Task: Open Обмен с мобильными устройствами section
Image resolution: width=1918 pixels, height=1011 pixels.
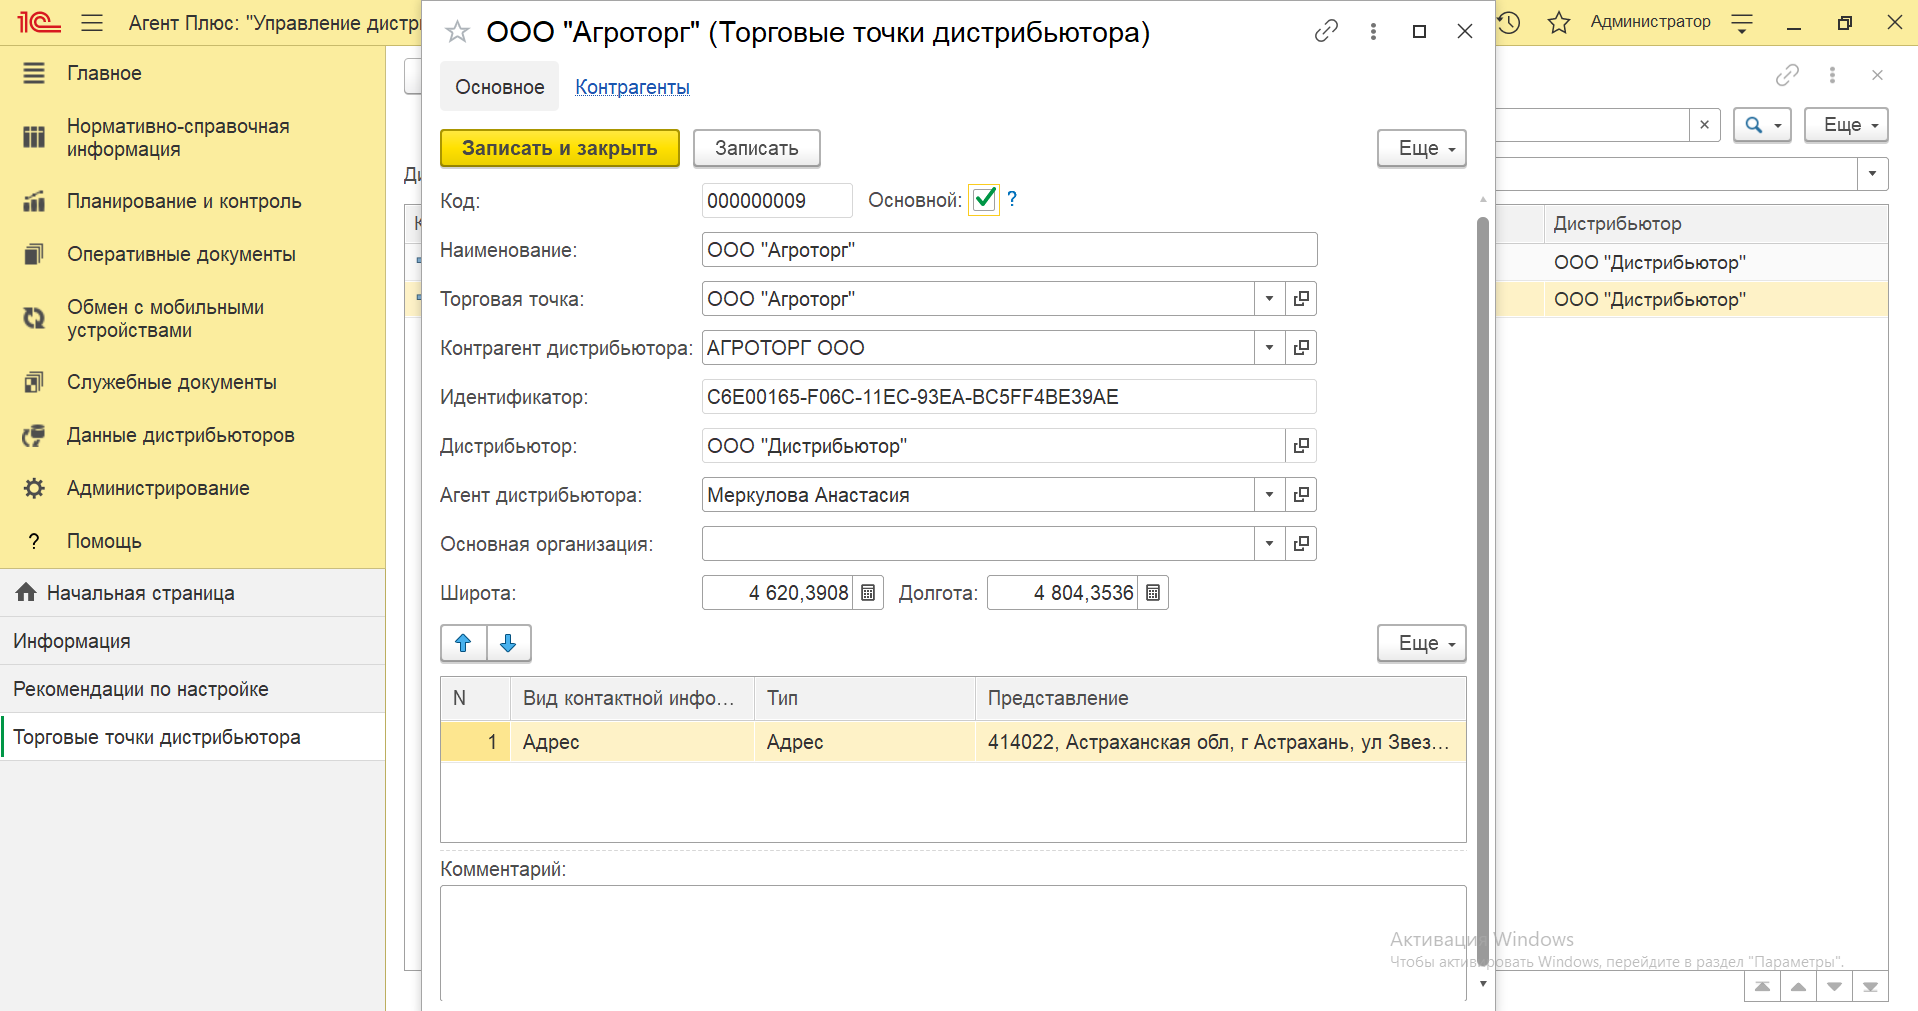Action: pyautogui.click(x=192, y=319)
